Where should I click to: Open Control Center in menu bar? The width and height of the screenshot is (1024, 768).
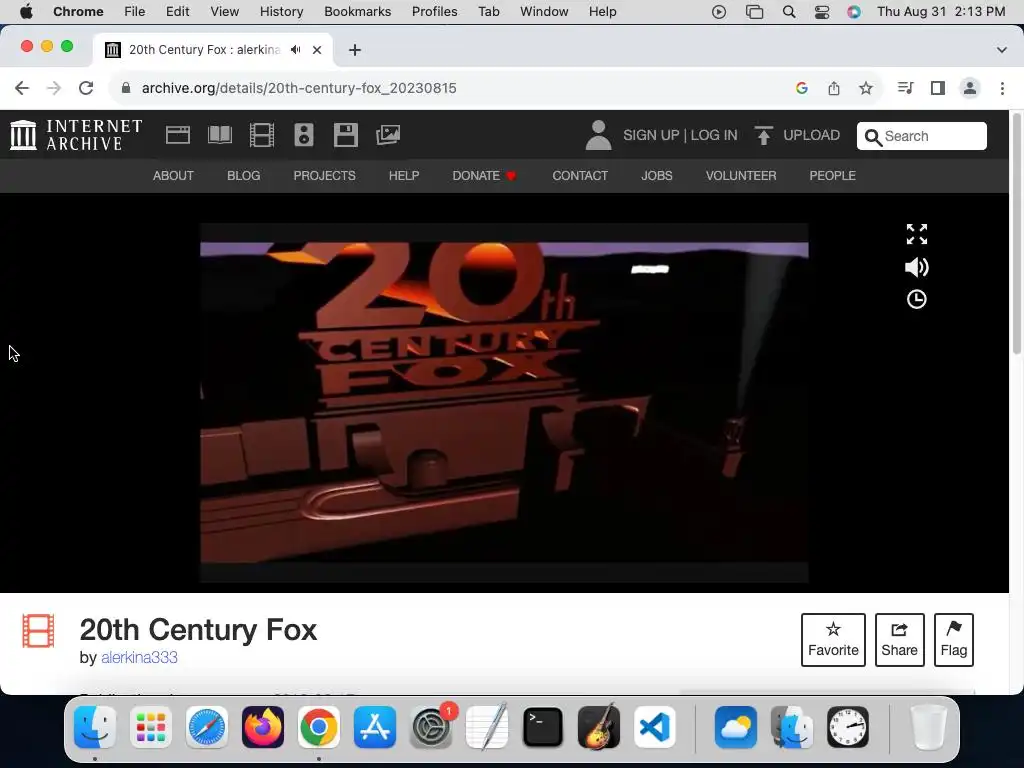pyautogui.click(x=822, y=12)
